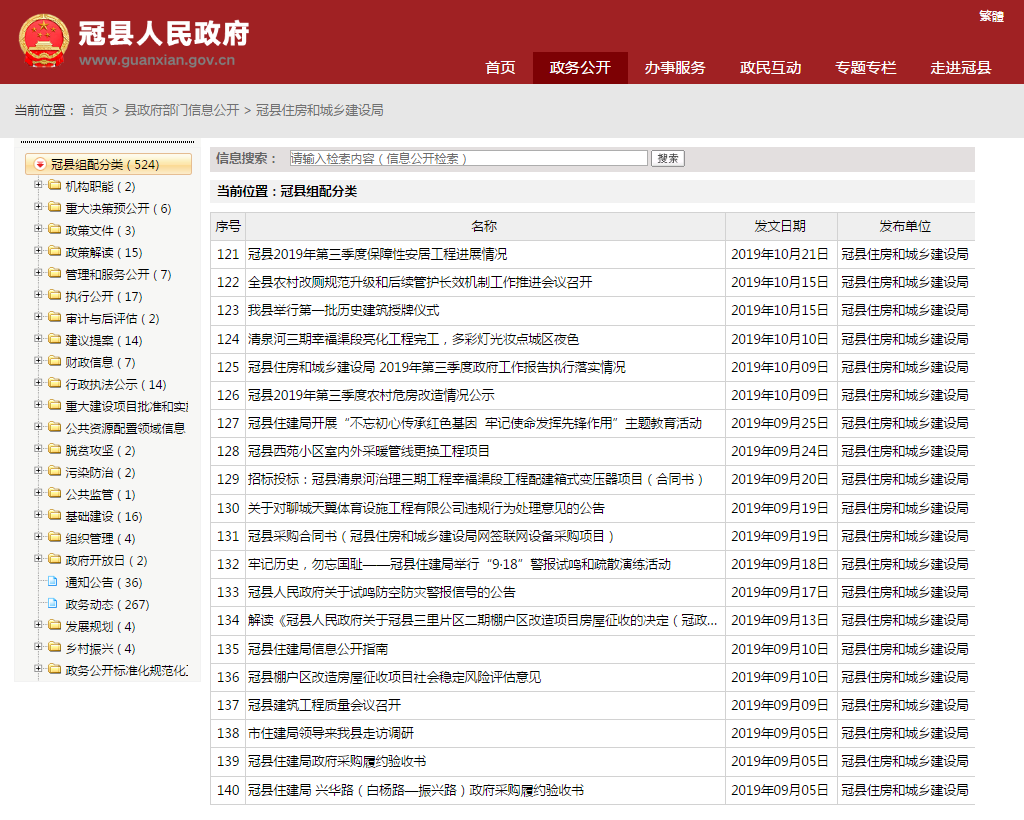This screenshot has width=1024, height=820.
Task: Click folder icon beside 执行公开
Action: (x=55, y=296)
